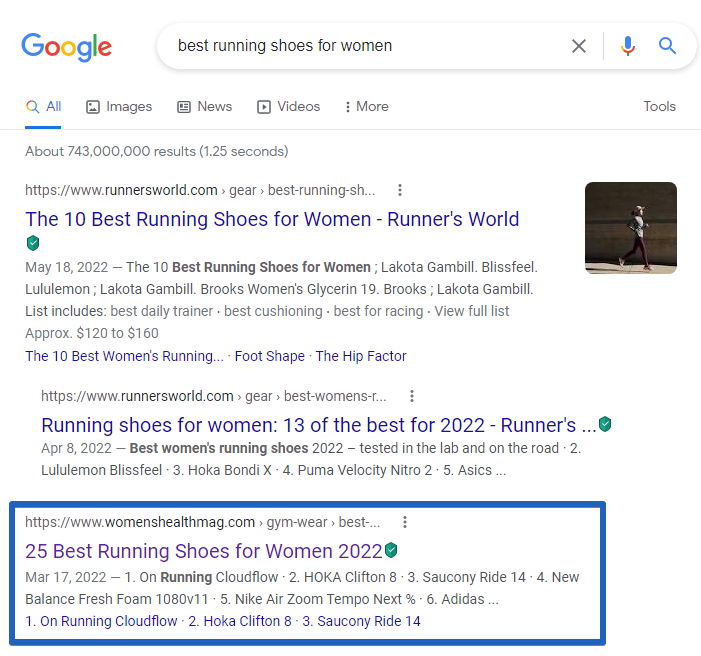Click green shield under Runner's World title
Screen dimensions: 701x656
pyautogui.click(x=33, y=243)
